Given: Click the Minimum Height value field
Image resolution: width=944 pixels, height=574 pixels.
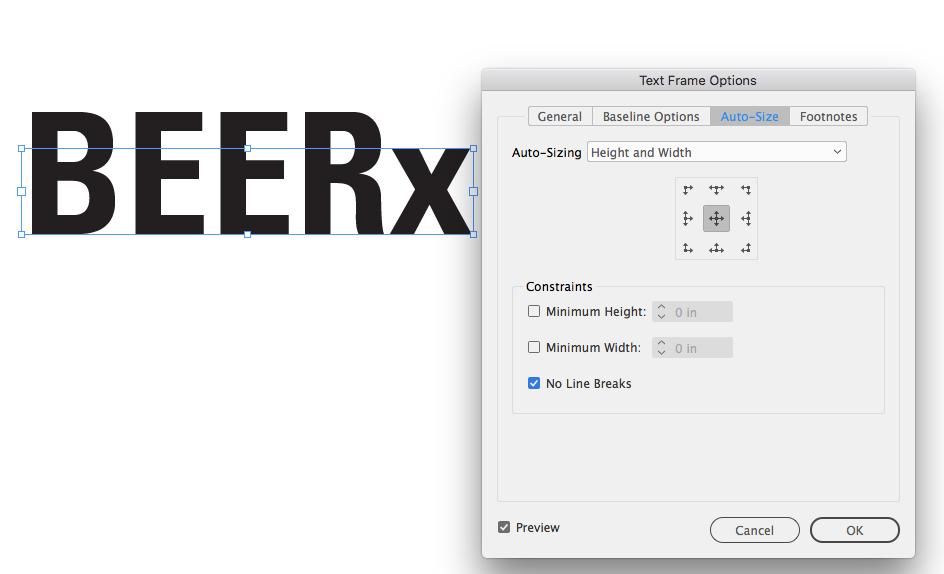Looking at the screenshot, I should [x=701, y=312].
